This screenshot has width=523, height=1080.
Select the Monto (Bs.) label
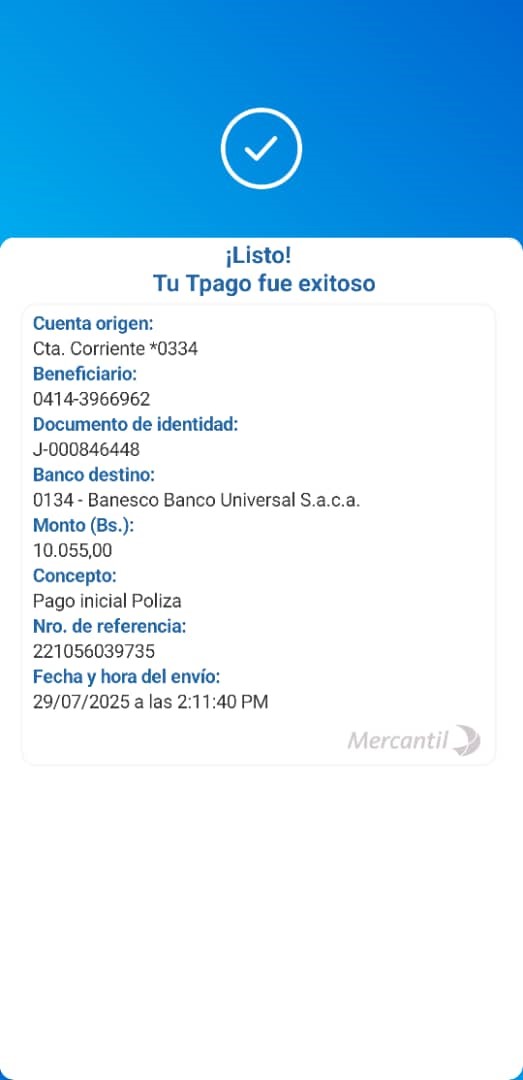tap(83, 526)
